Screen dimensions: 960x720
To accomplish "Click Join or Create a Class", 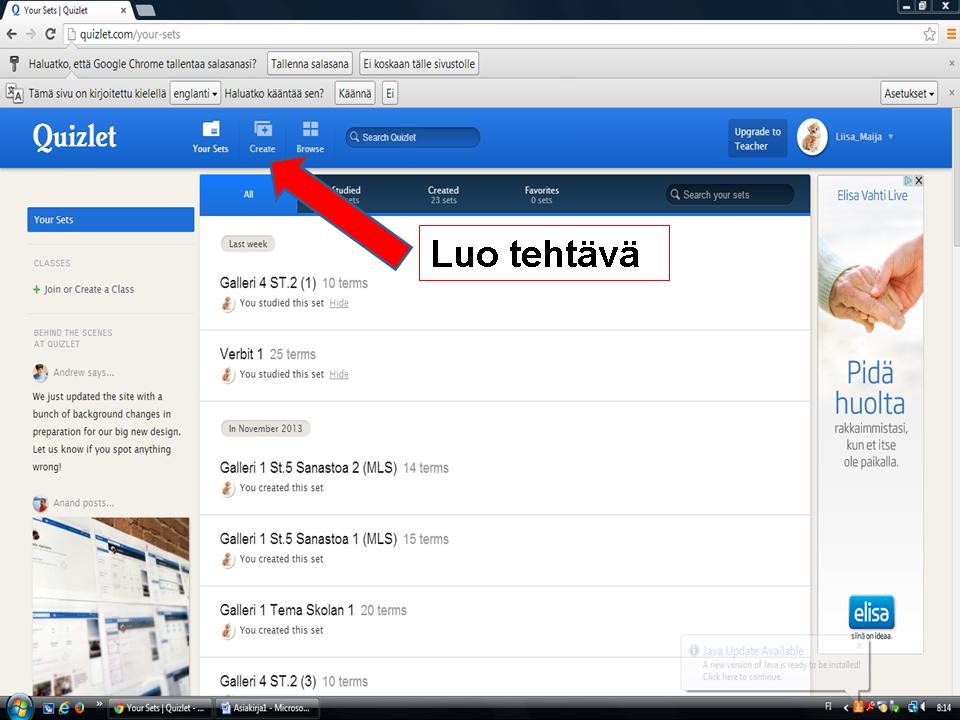I will 88,289.
